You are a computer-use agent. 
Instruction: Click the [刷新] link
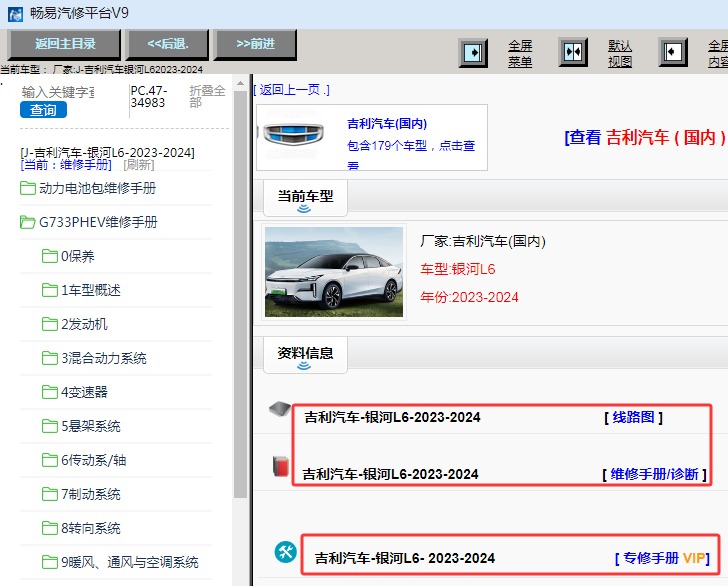pos(138,164)
